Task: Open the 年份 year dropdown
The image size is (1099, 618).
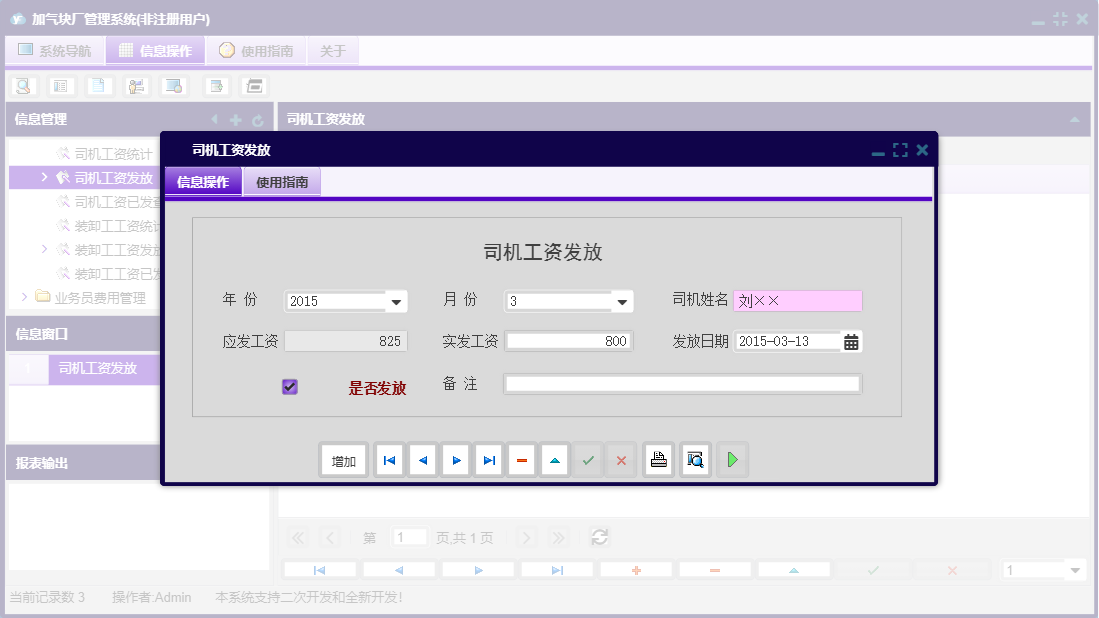Action: point(396,300)
